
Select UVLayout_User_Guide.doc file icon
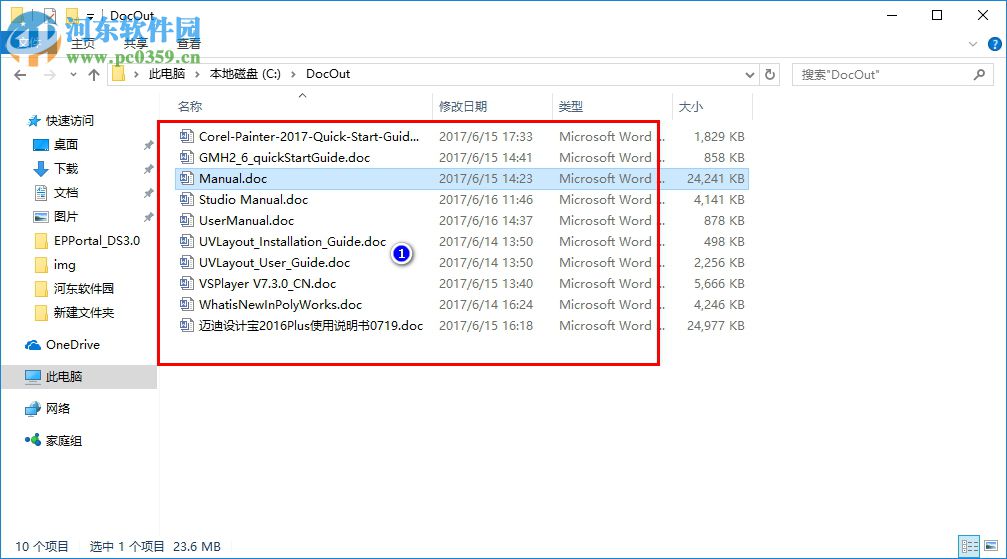coord(186,262)
